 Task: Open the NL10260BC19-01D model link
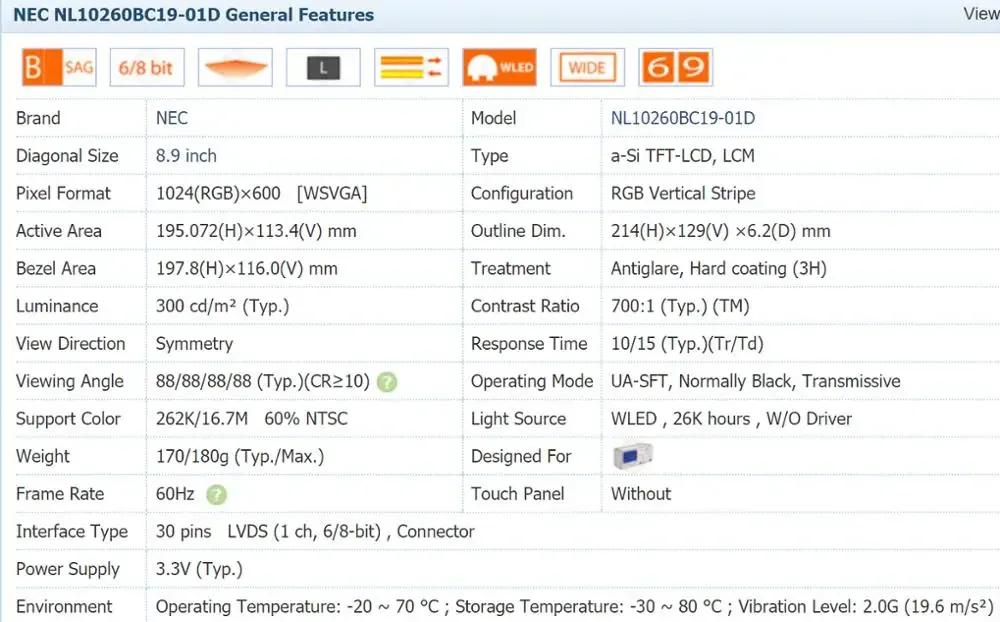click(x=682, y=118)
